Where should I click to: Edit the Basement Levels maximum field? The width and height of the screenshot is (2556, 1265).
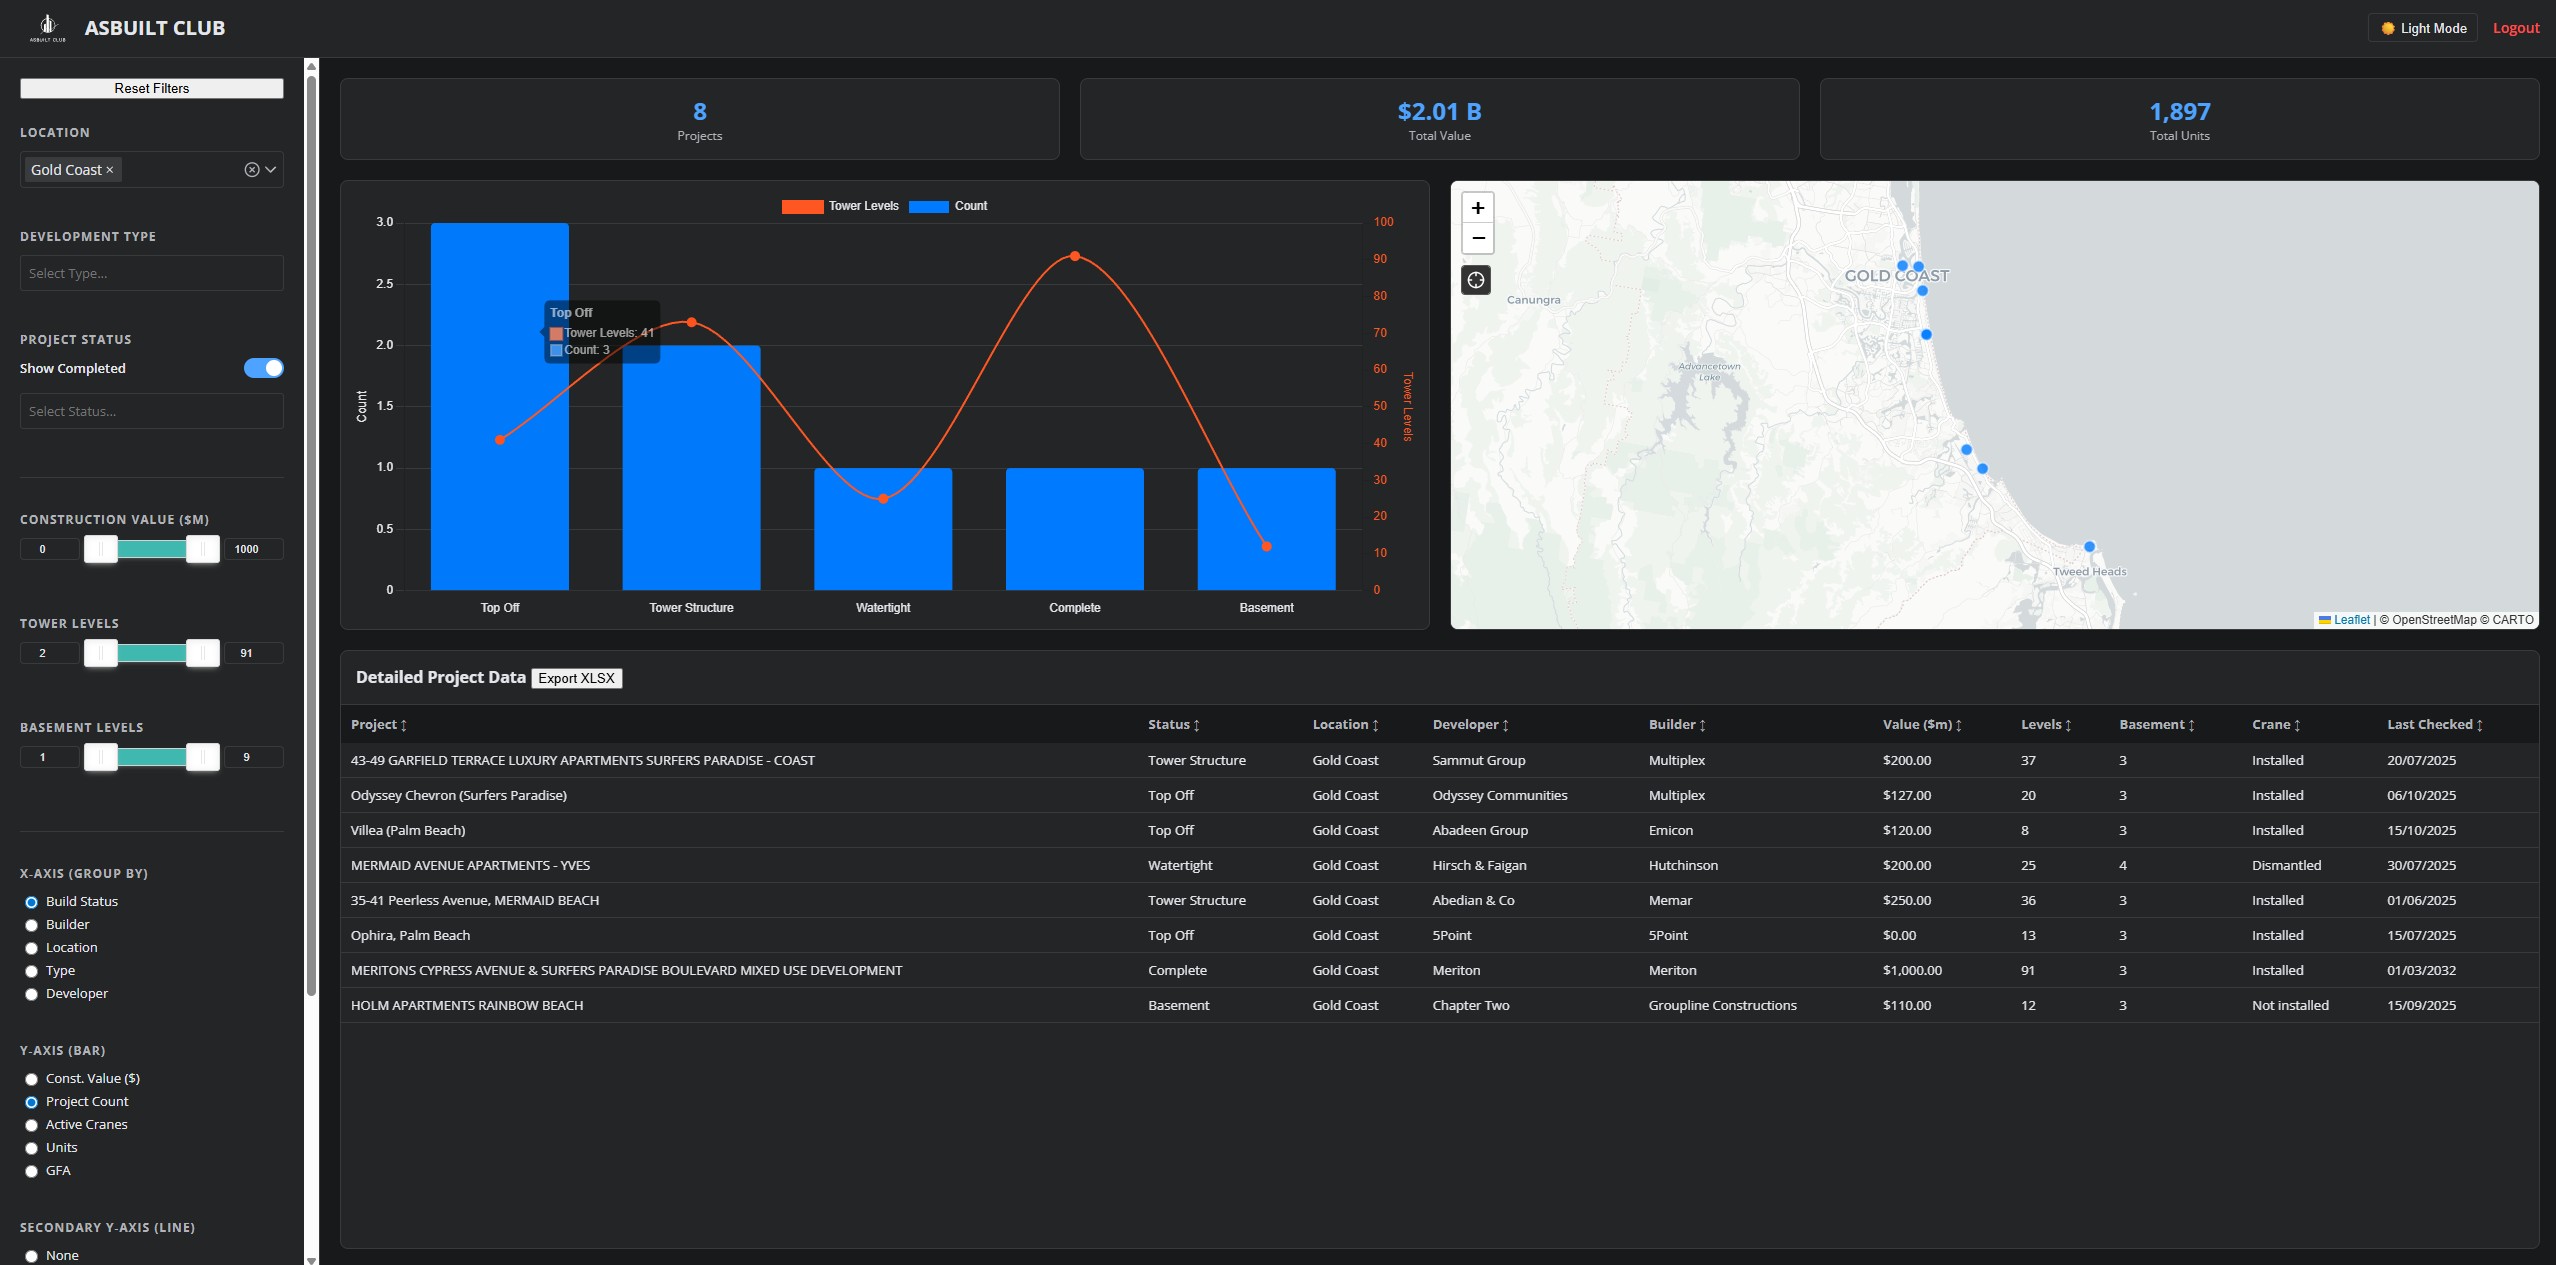(x=254, y=757)
